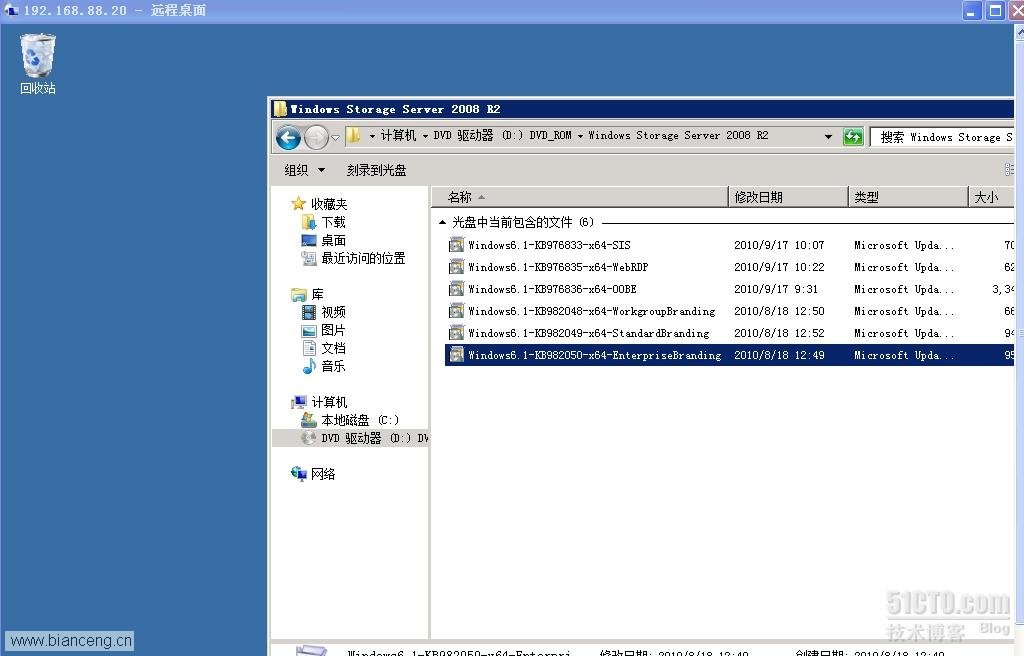Click the file name Windows6.1-KB976833-x64-SIS
This screenshot has height=656, width=1024.
click(x=549, y=245)
